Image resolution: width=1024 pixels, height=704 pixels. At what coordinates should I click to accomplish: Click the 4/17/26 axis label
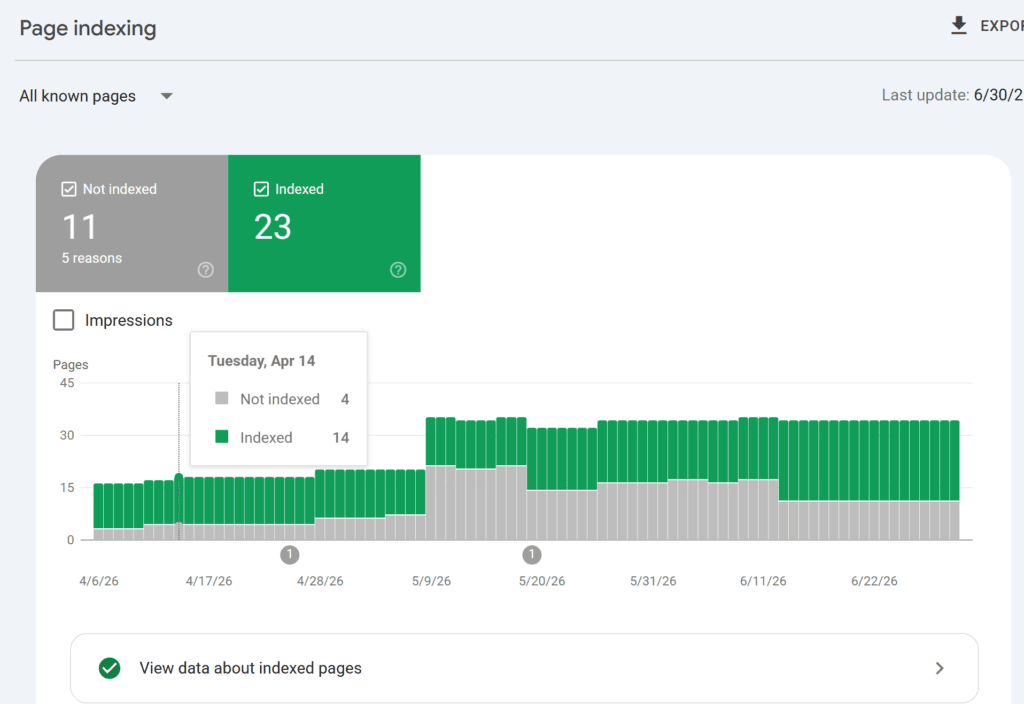click(x=209, y=581)
